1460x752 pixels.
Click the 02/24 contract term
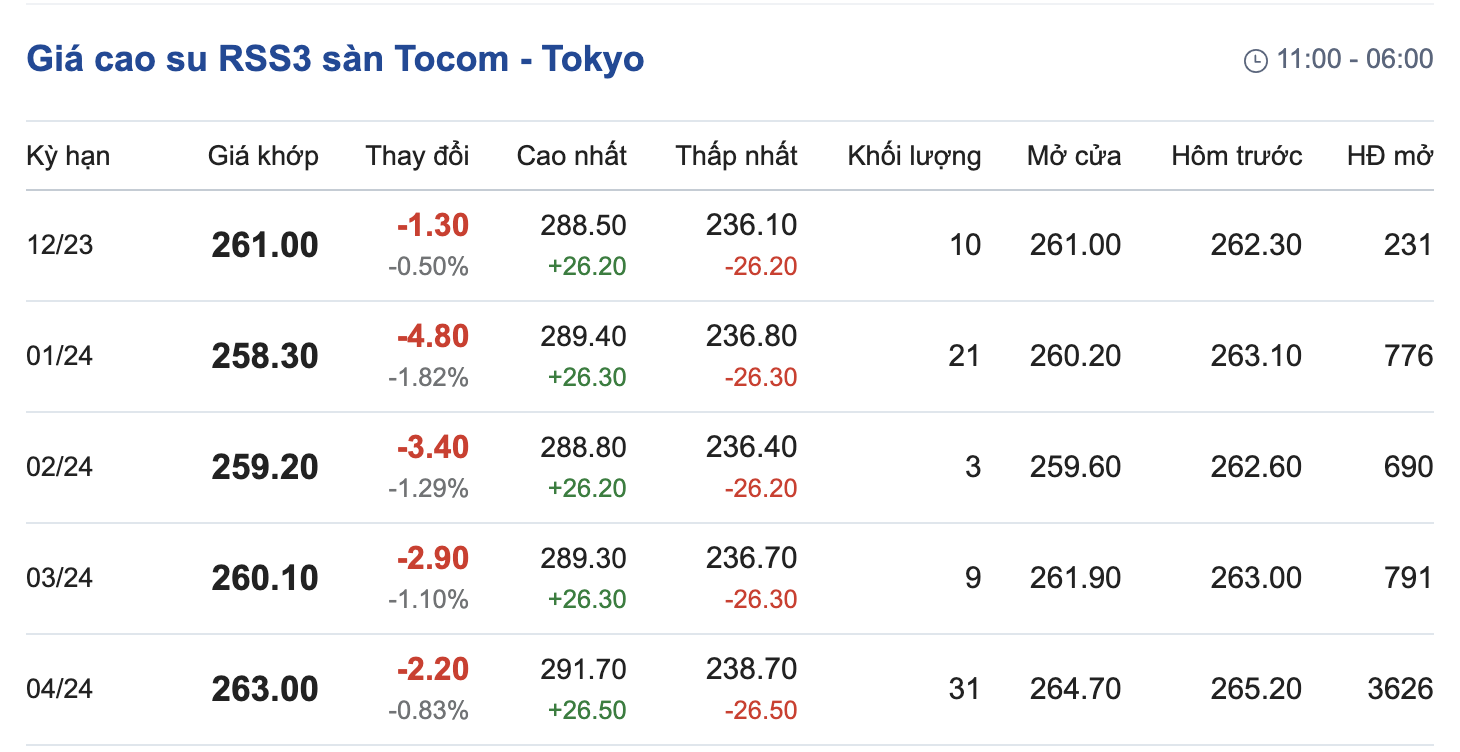(60, 467)
